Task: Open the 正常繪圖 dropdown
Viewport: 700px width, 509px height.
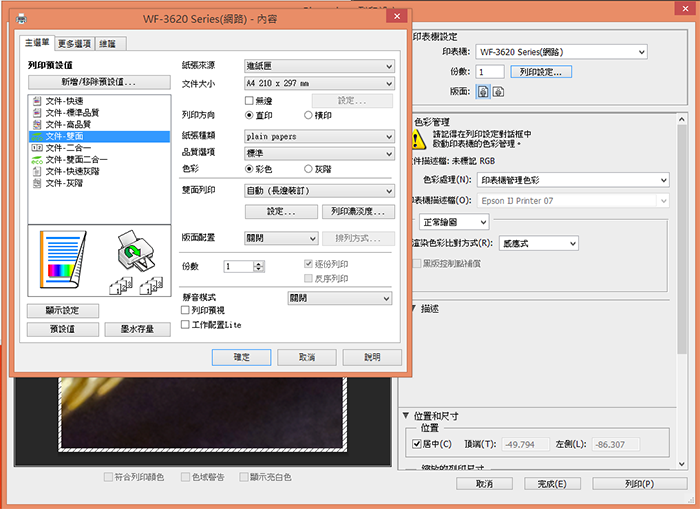Action: click(x=454, y=222)
